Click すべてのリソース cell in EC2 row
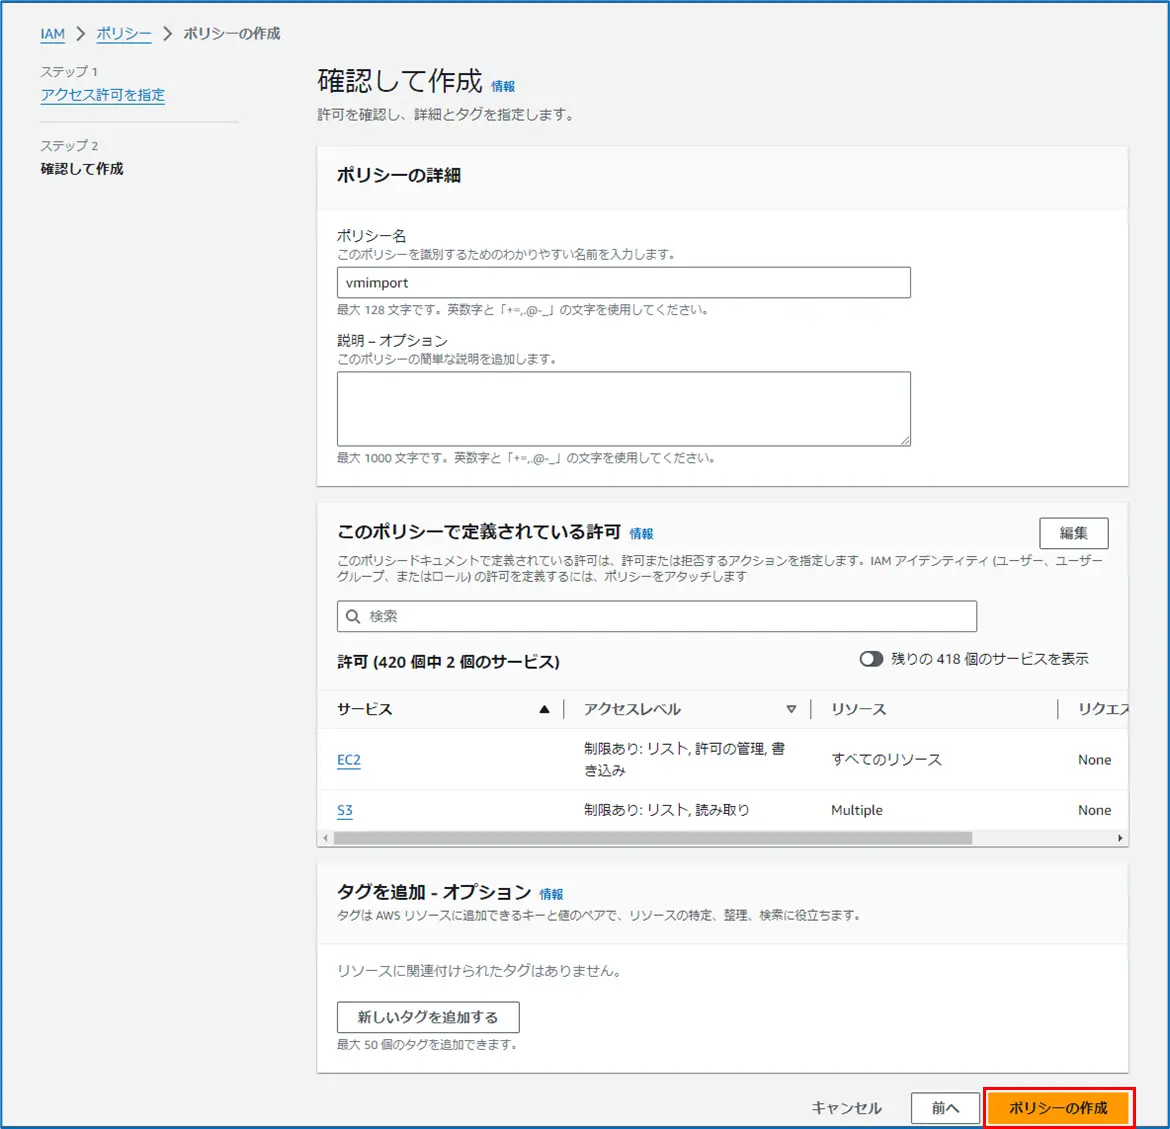Viewport: 1170px width, 1129px height. click(x=886, y=760)
